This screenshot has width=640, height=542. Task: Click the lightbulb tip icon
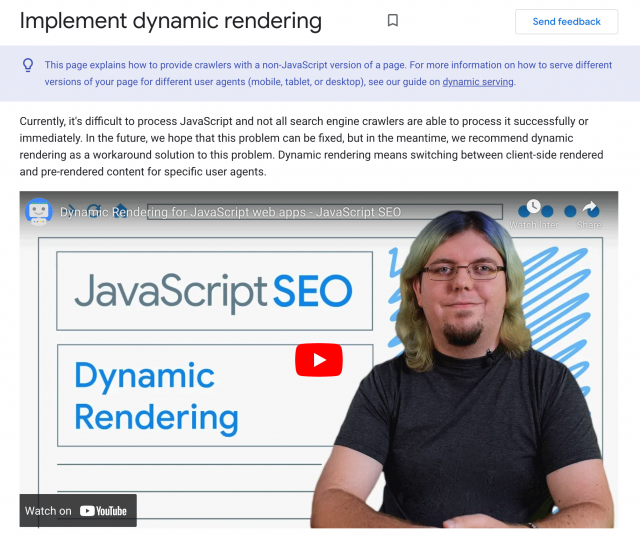tap(28, 65)
